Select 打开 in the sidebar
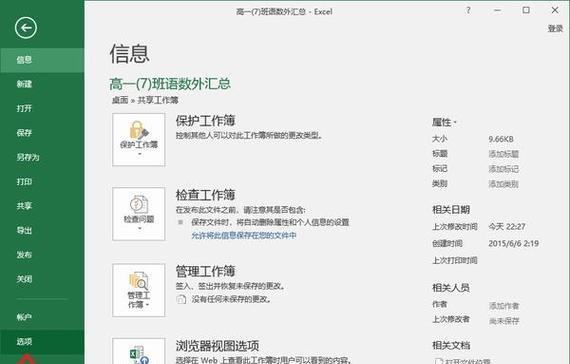 (x=42, y=108)
